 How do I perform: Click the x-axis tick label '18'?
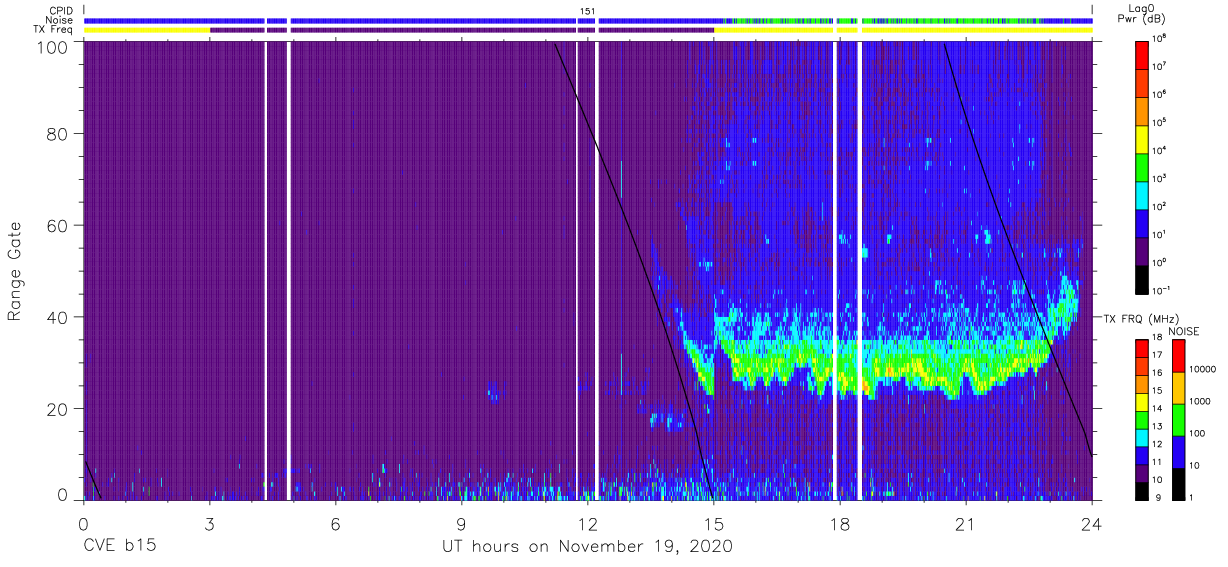click(840, 524)
